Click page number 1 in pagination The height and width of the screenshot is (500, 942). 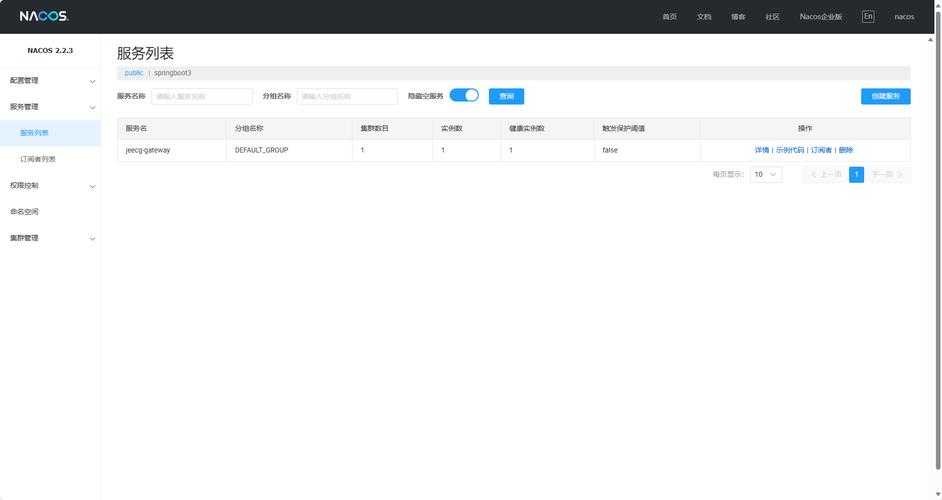[x=856, y=174]
